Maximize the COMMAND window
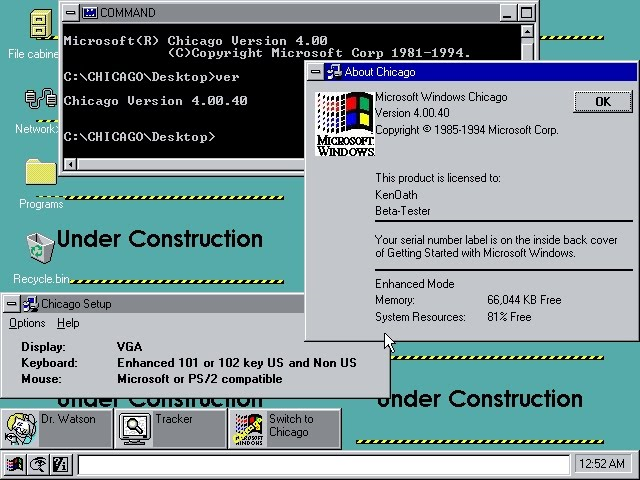 click(526, 13)
